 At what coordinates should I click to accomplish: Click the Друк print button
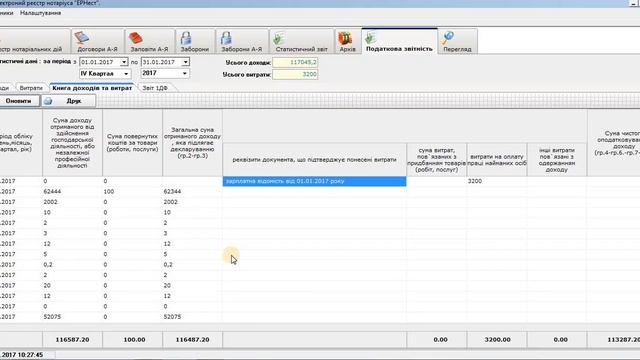click(x=69, y=101)
